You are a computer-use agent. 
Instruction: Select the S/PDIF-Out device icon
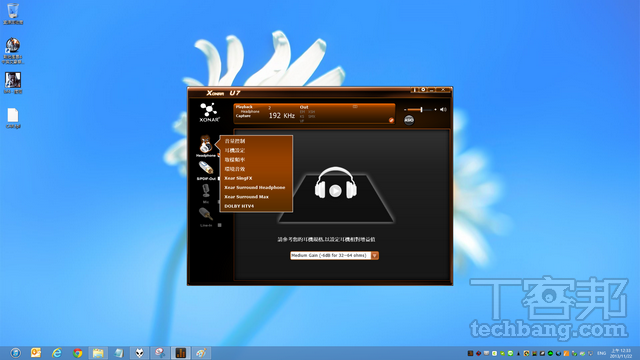pos(206,168)
